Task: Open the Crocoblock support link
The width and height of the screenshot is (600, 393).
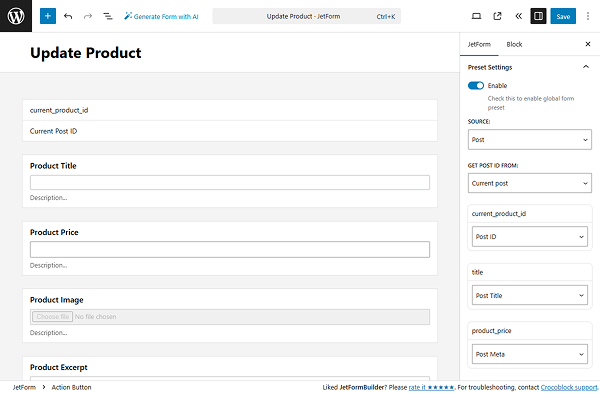Action: pyautogui.click(x=569, y=387)
